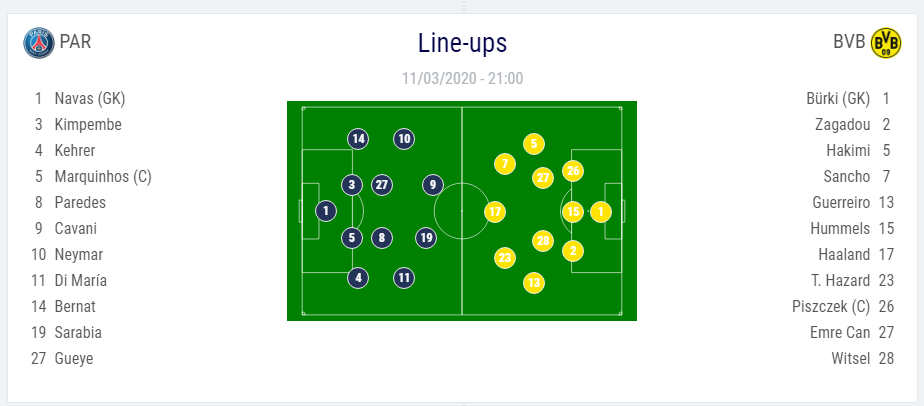Click the Line-ups heading

(x=463, y=43)
